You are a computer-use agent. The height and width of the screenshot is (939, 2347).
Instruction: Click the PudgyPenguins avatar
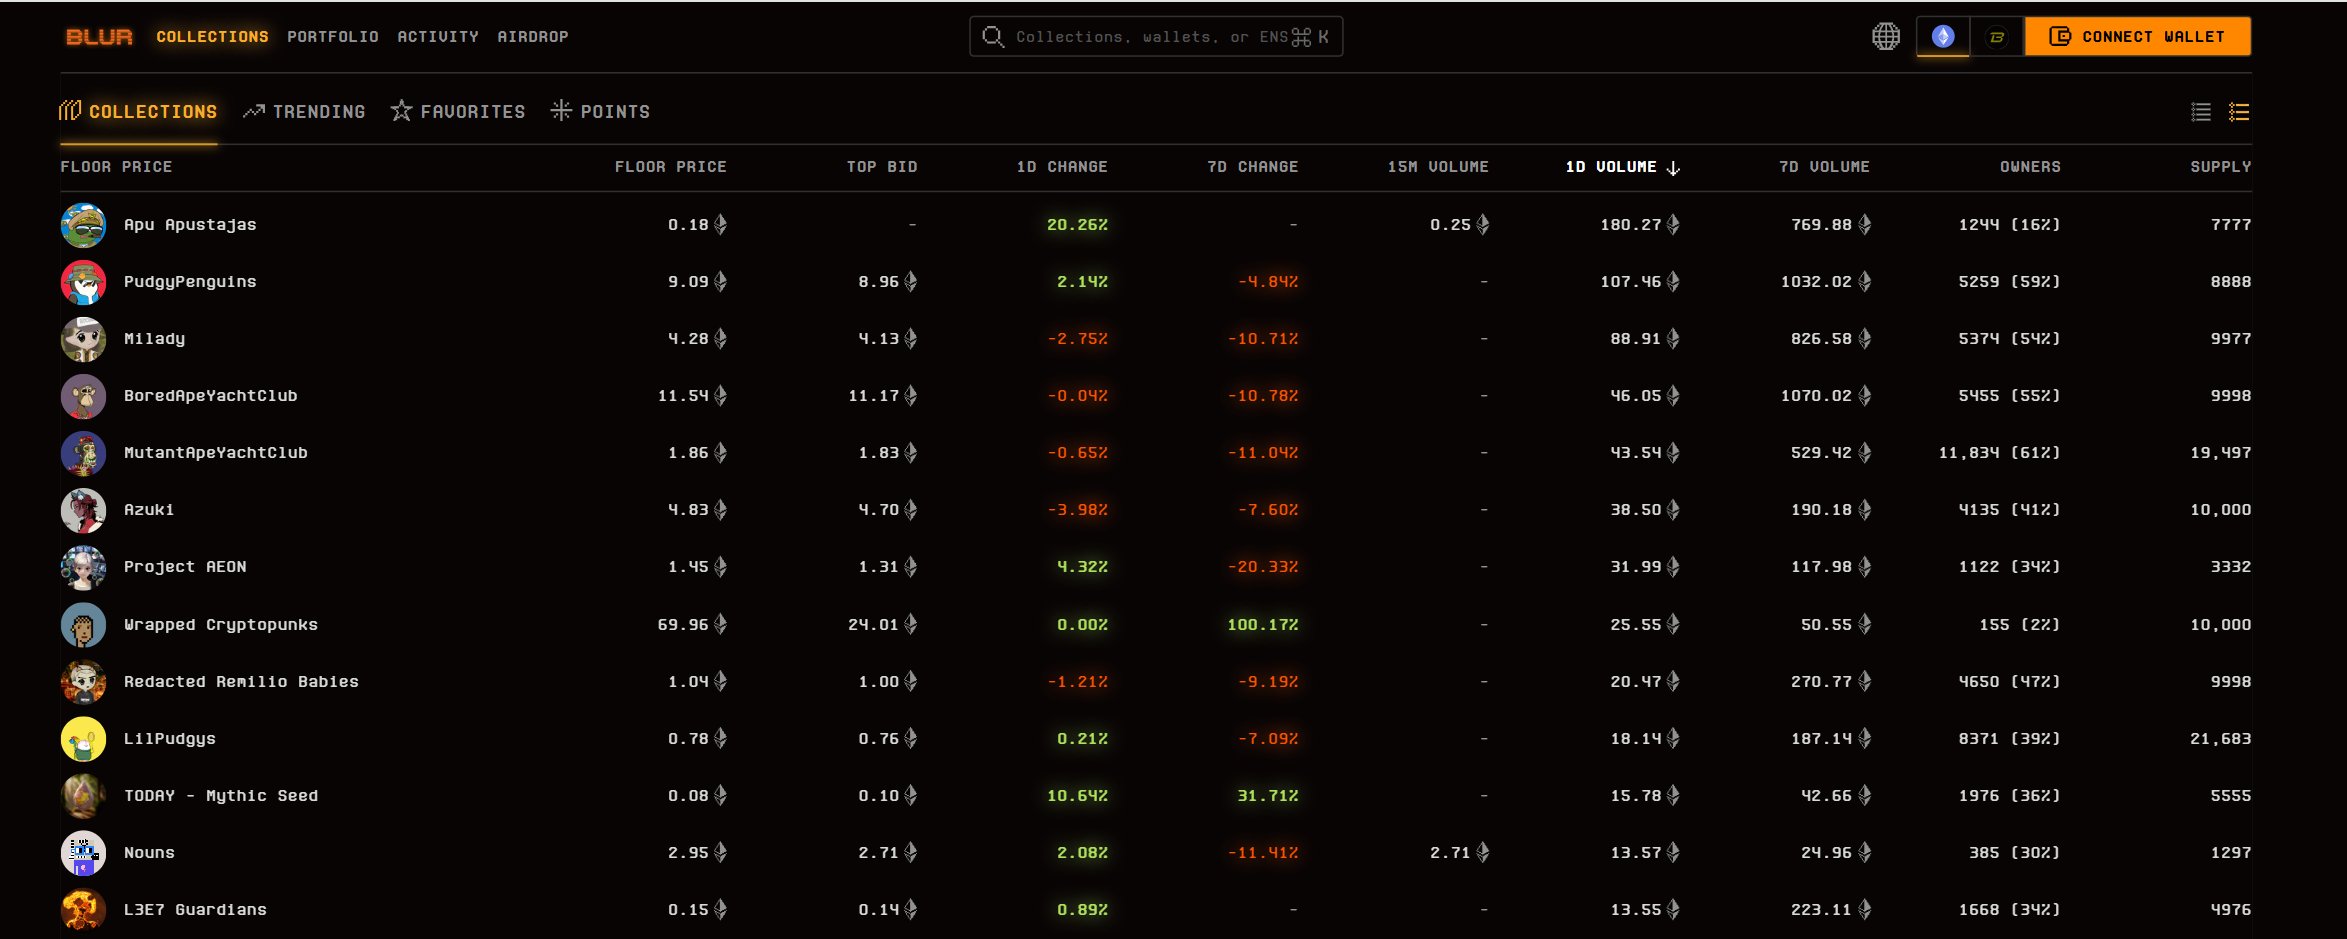click(x=83, y=282)
